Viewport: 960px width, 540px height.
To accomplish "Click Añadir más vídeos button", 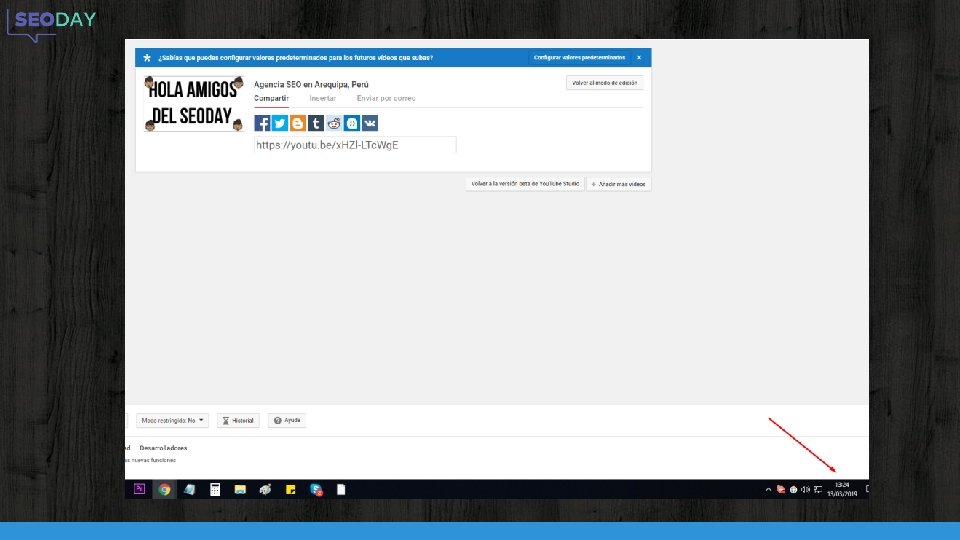I will coord(618,184).
